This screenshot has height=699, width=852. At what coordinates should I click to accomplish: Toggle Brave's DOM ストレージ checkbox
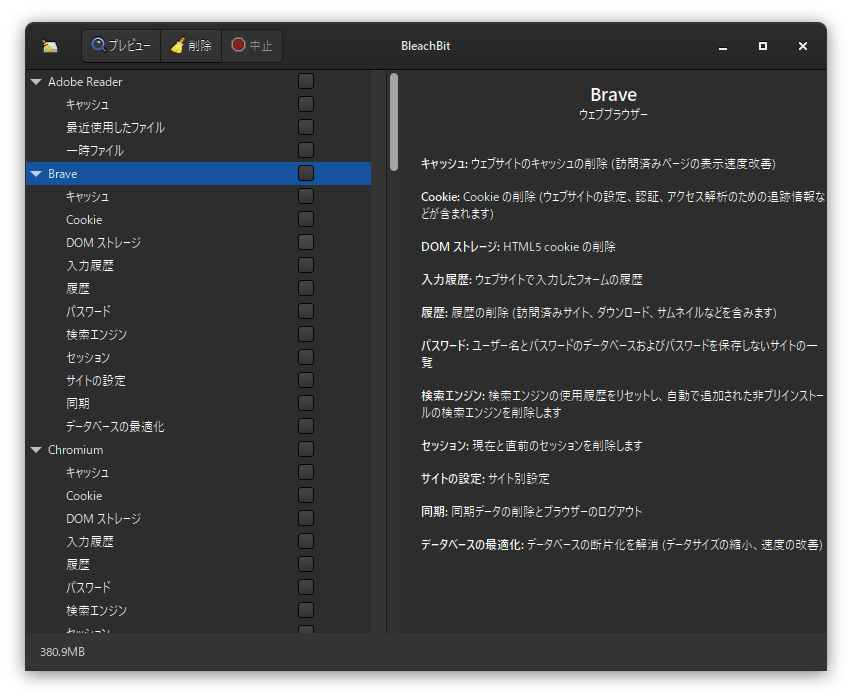point(306,242)
